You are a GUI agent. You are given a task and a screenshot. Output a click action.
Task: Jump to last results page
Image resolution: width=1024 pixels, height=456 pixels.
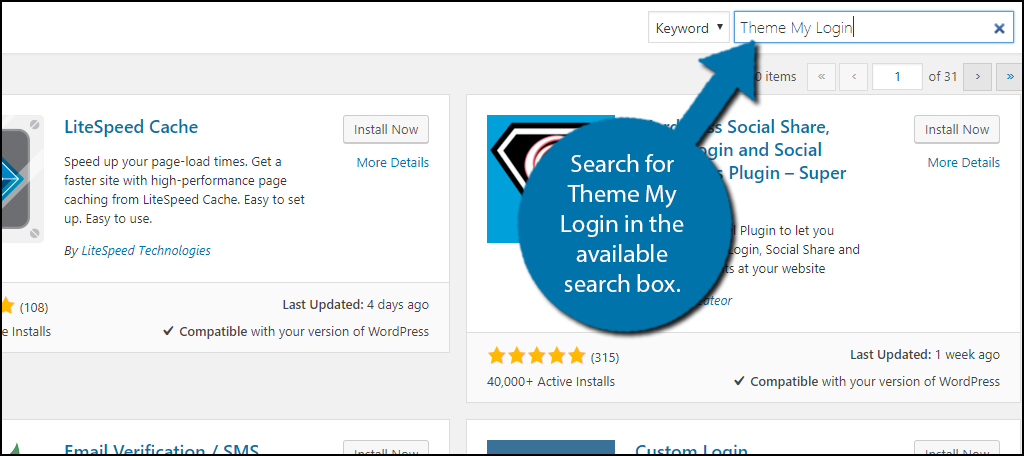[x=1010, y=76]
